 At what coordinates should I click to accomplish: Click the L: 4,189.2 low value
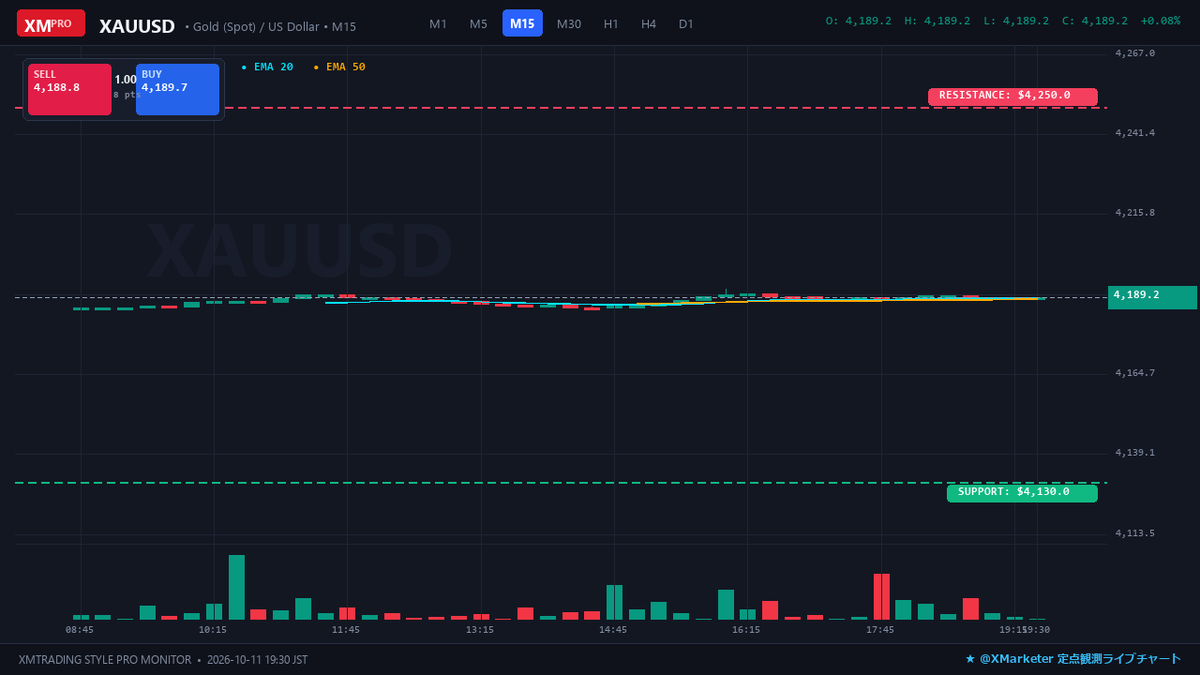1016,21
